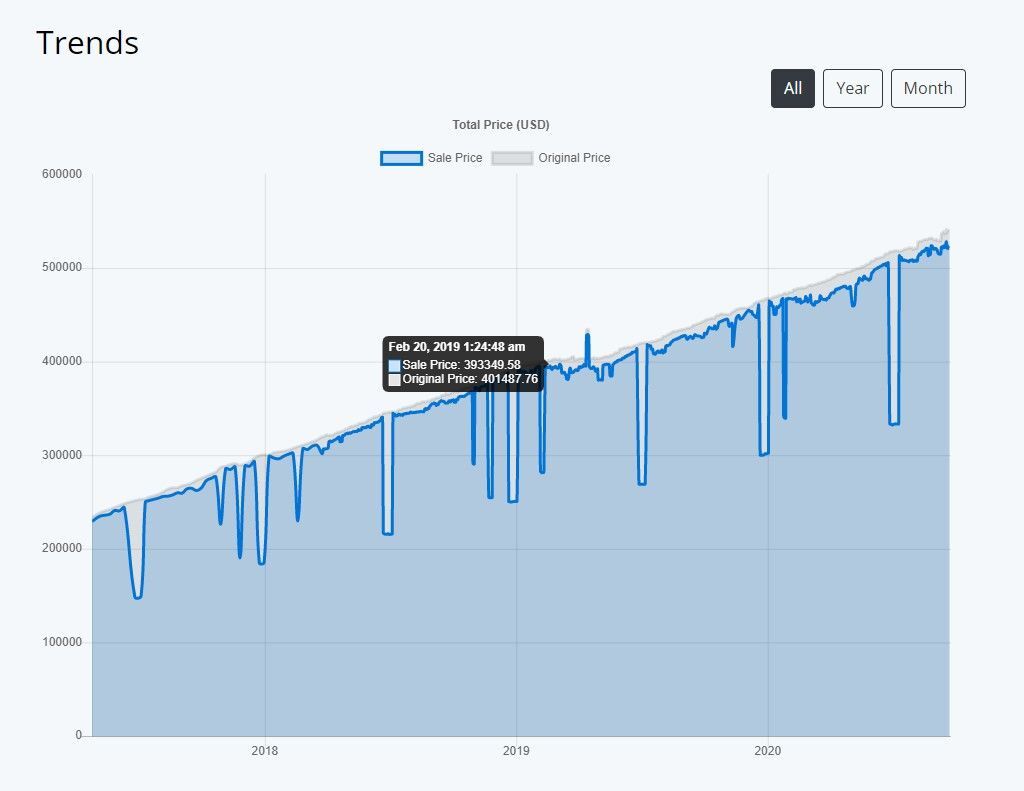Click the 2020 x-axis label
The width and height of the screenshot is (1024, 791).
click(x=767, y=751)
